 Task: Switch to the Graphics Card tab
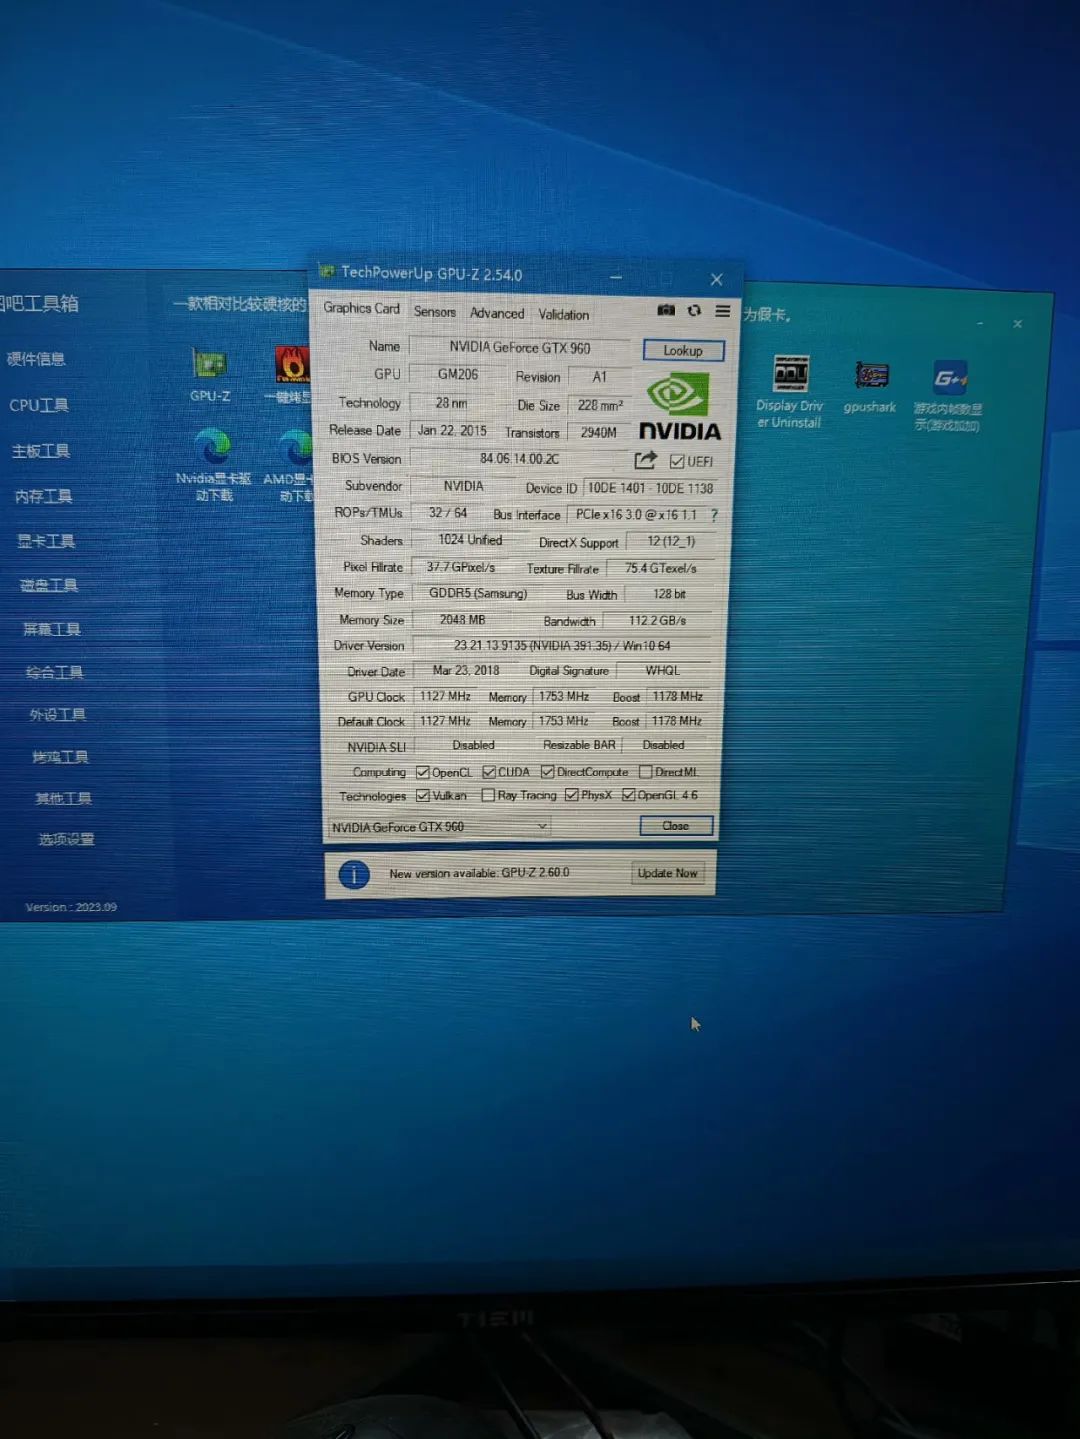click(361, 308)
